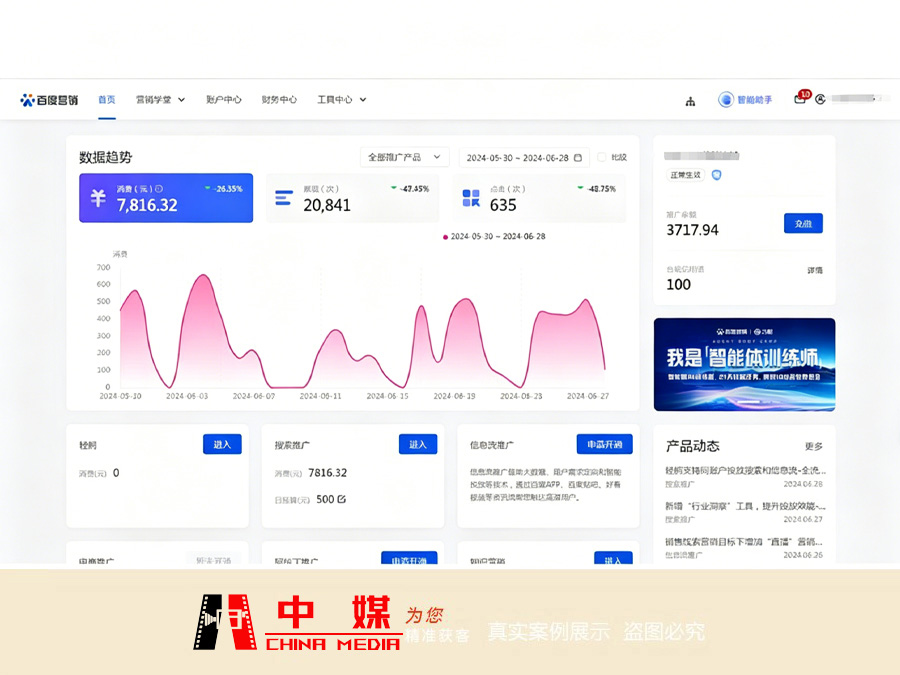Screen dimensions: 900x675
Task: Open the 首页 tab
Action: pyautogui.click(x=107, y=100)
